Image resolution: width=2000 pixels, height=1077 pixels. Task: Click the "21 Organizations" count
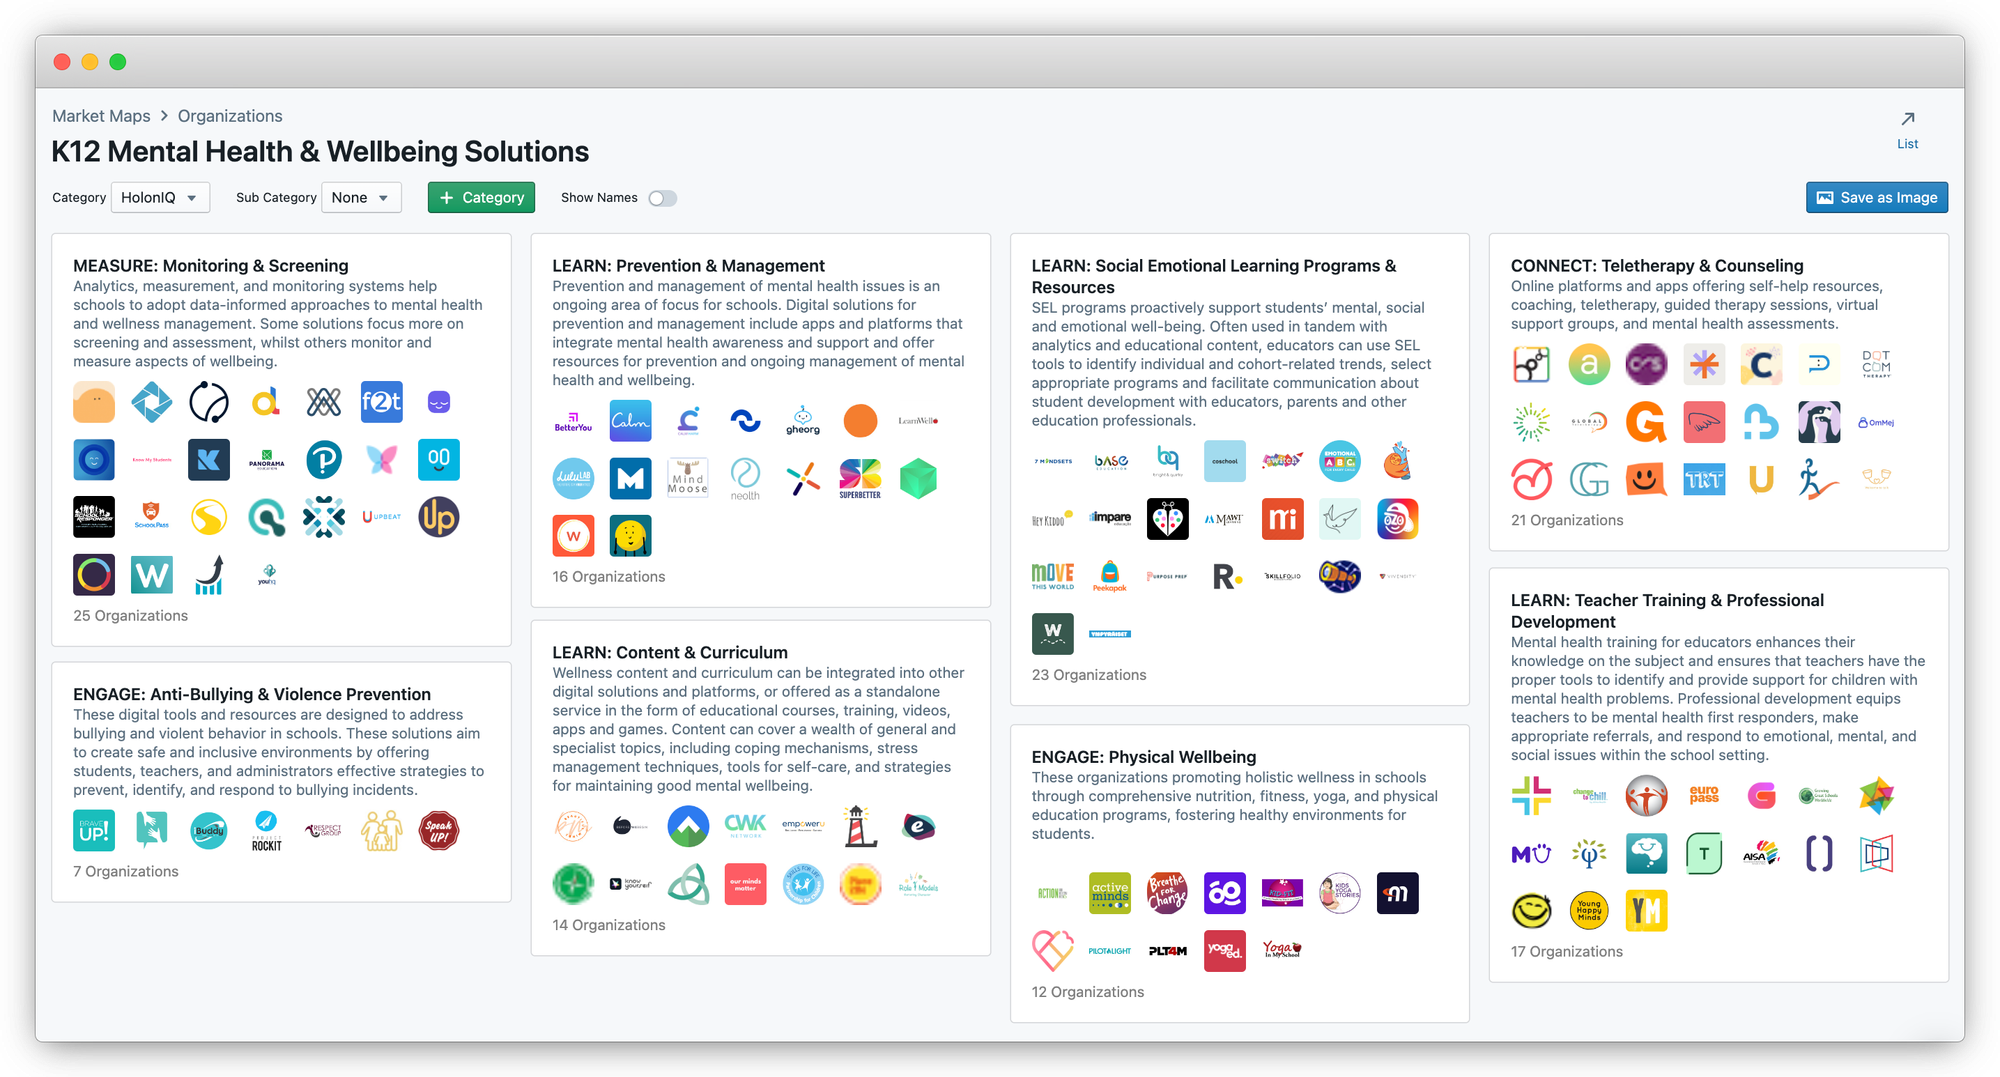[1567, 520]
